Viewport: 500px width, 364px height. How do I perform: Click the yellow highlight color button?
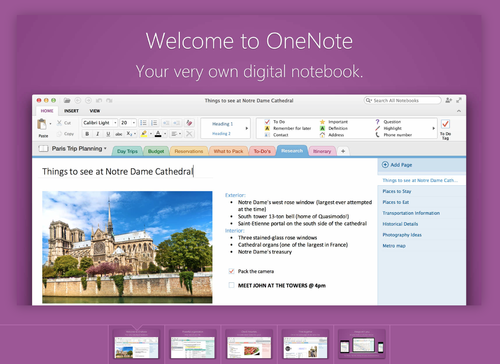[144, 134]
